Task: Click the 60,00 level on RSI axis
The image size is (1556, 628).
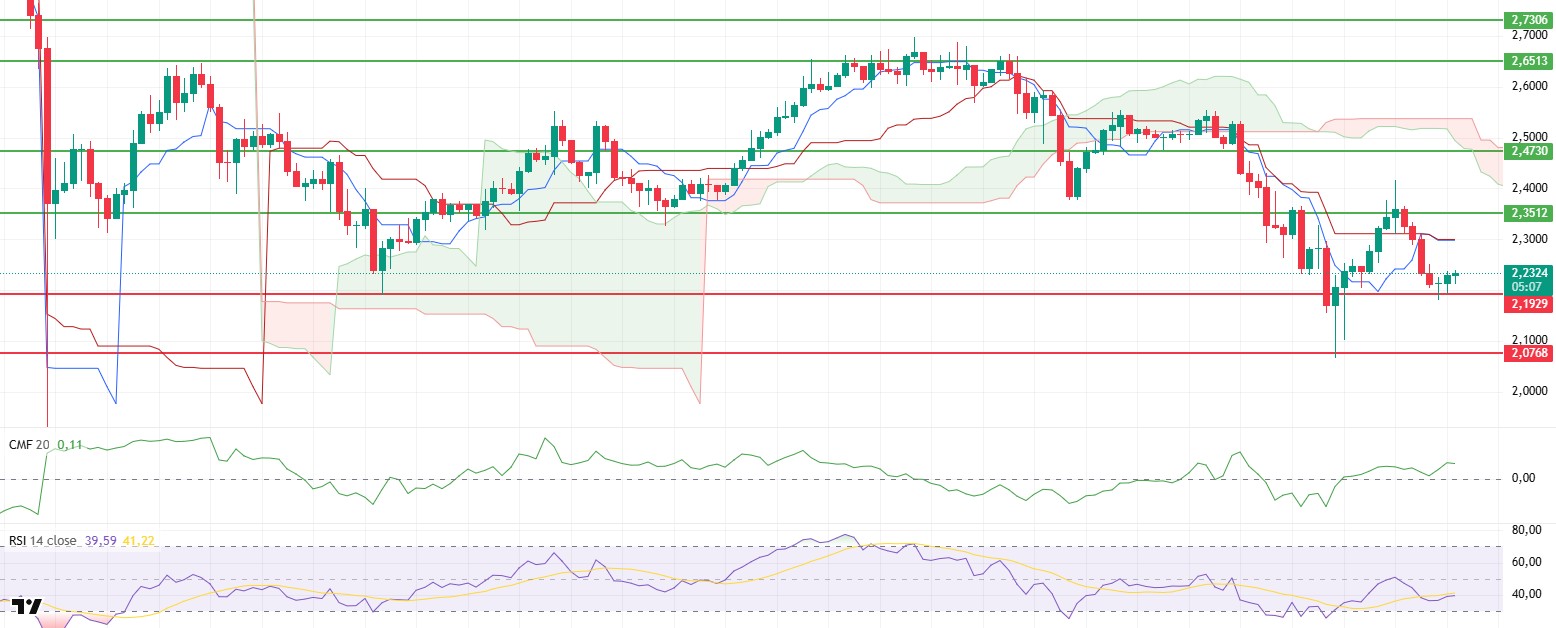Action: pyautogui.click(x=1524, y=562)
